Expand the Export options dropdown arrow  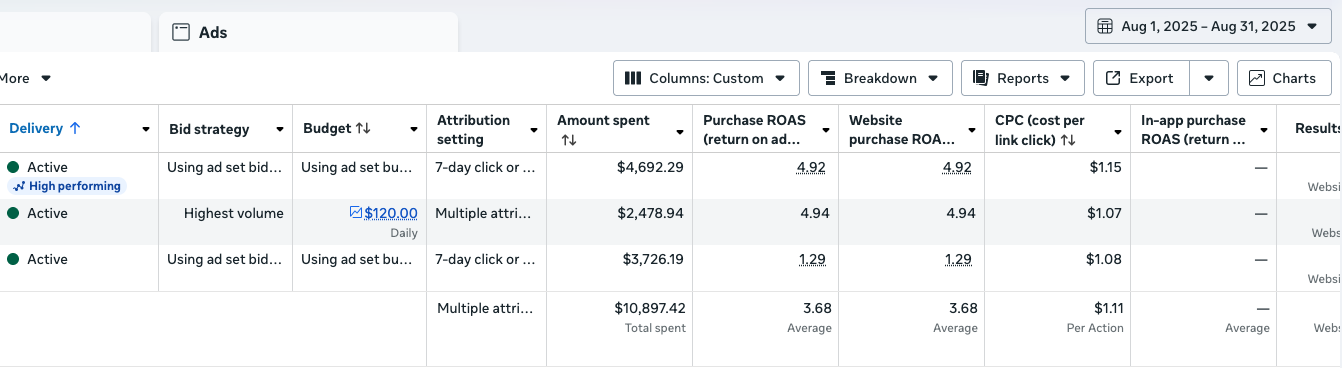[x=1209, y=78]
